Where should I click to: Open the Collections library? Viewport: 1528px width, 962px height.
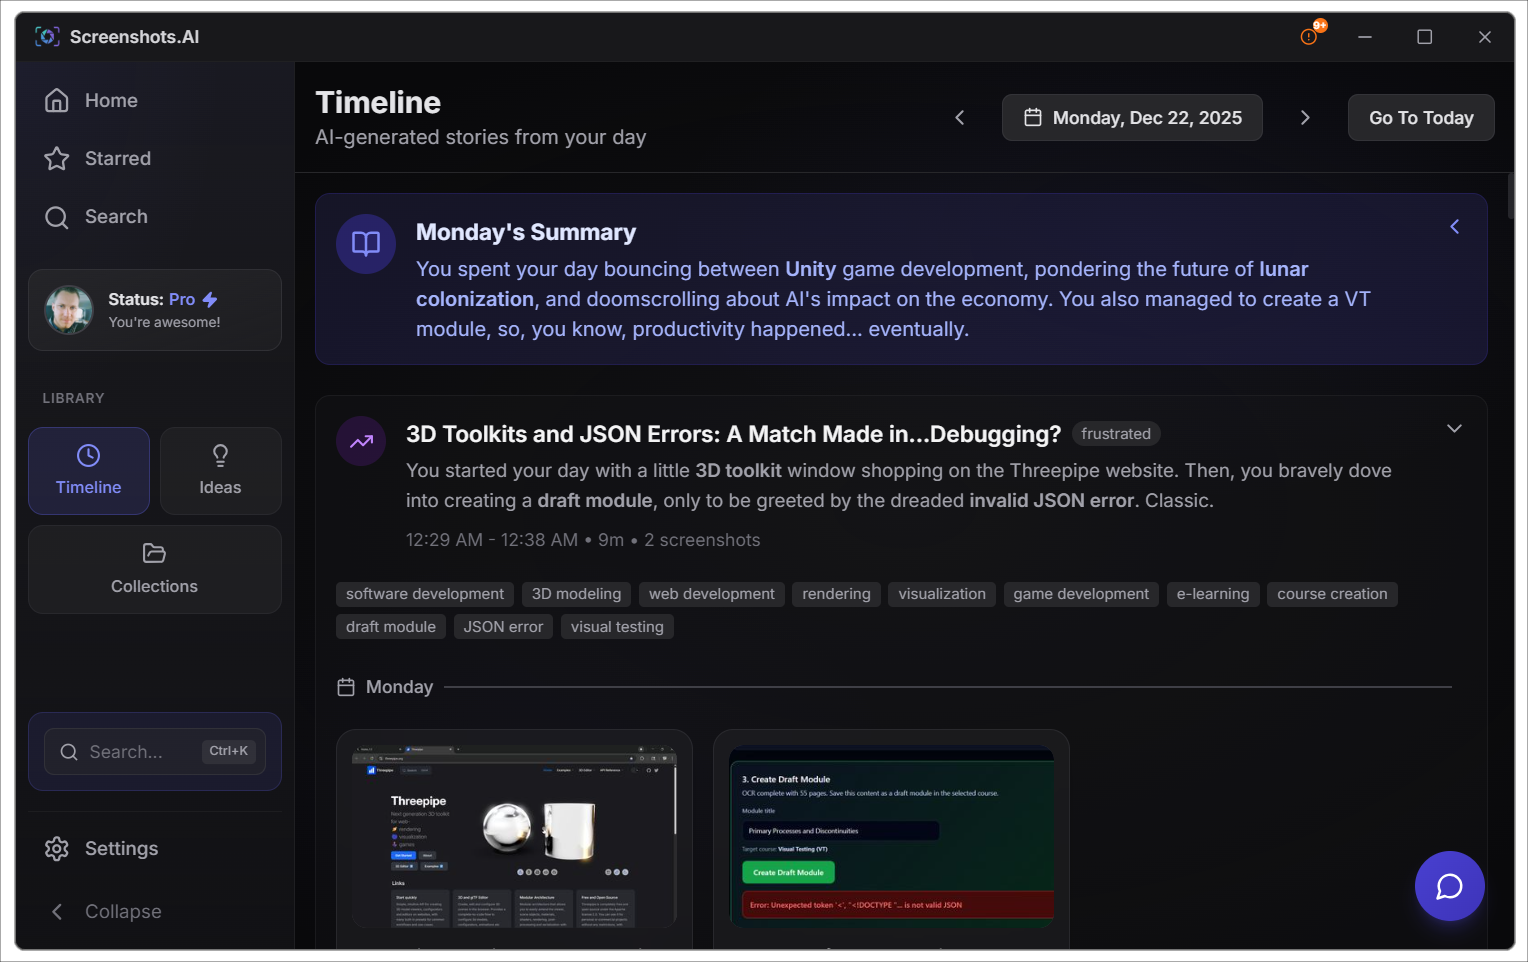(154, 570)
